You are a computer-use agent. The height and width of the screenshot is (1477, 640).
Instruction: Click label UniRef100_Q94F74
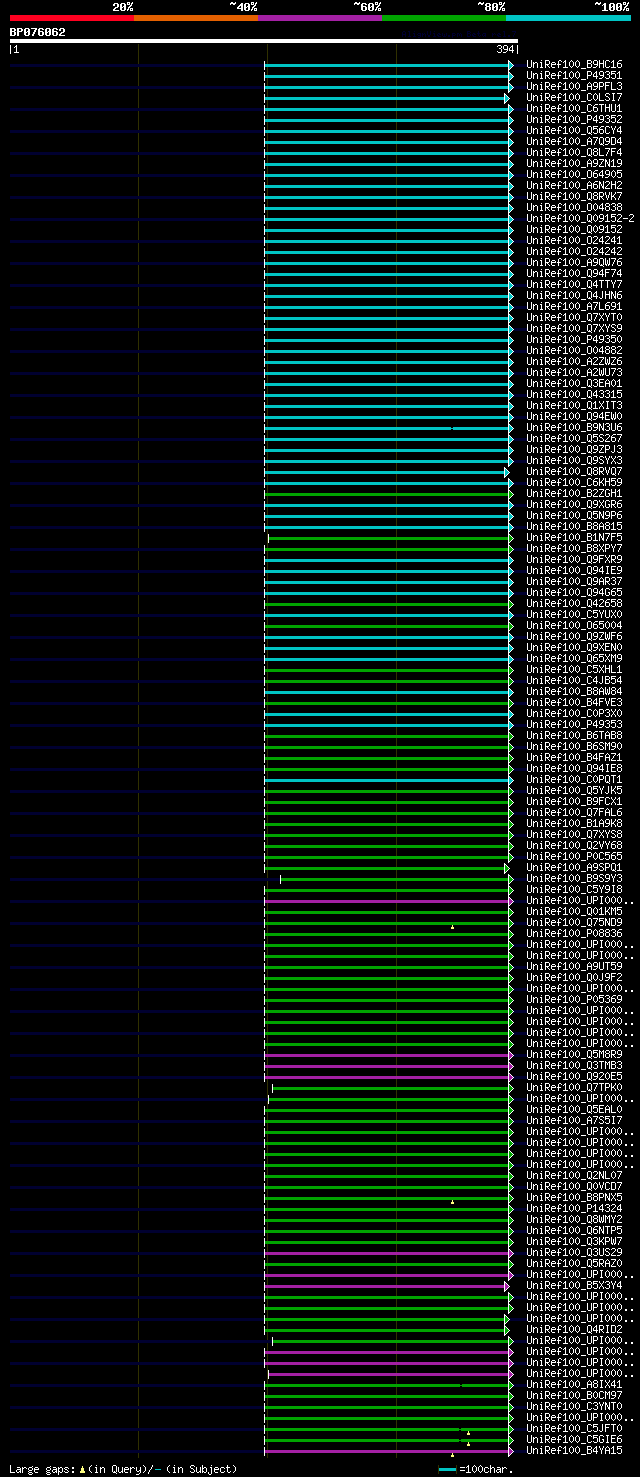574,273
